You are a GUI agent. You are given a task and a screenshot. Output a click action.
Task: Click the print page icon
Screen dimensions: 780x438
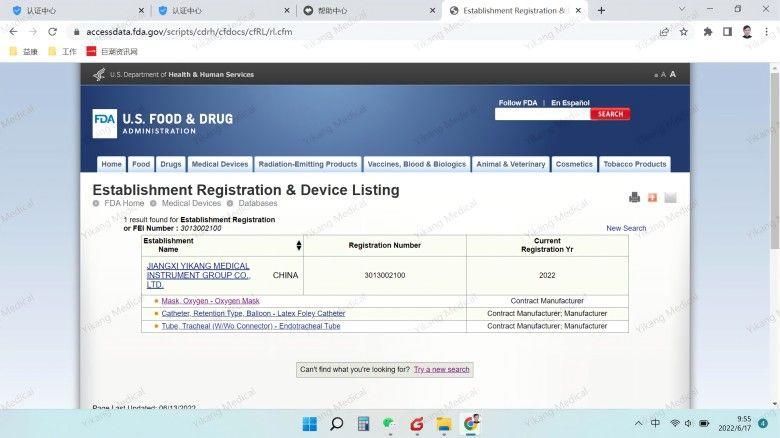(634, 197)
